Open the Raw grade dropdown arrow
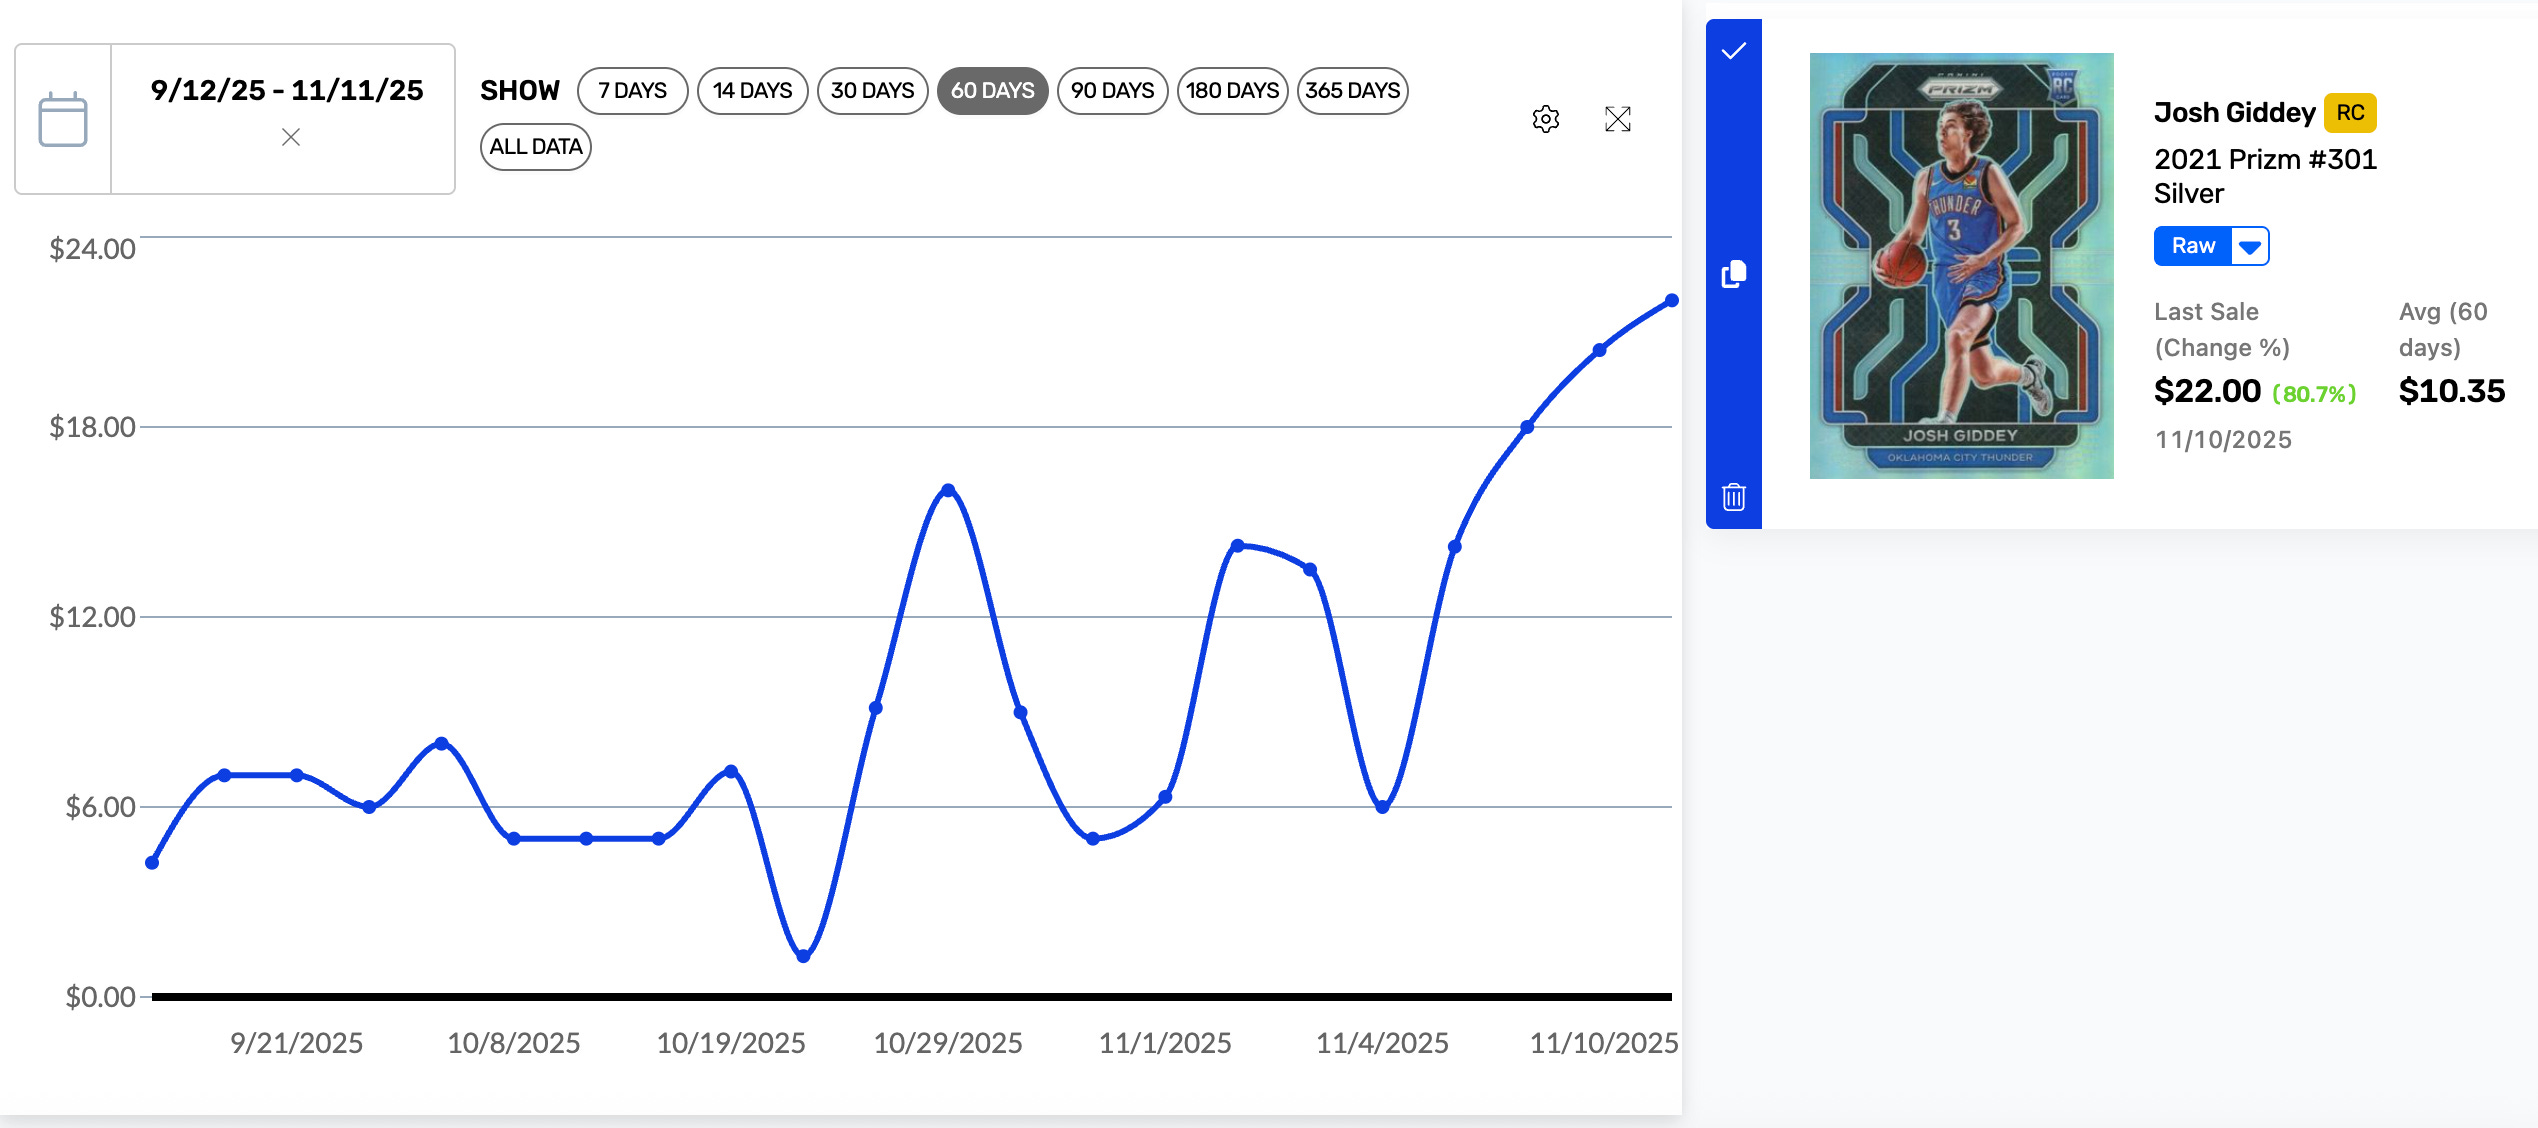This screenshot has width=2538, height=1128. coord(2250,246)
